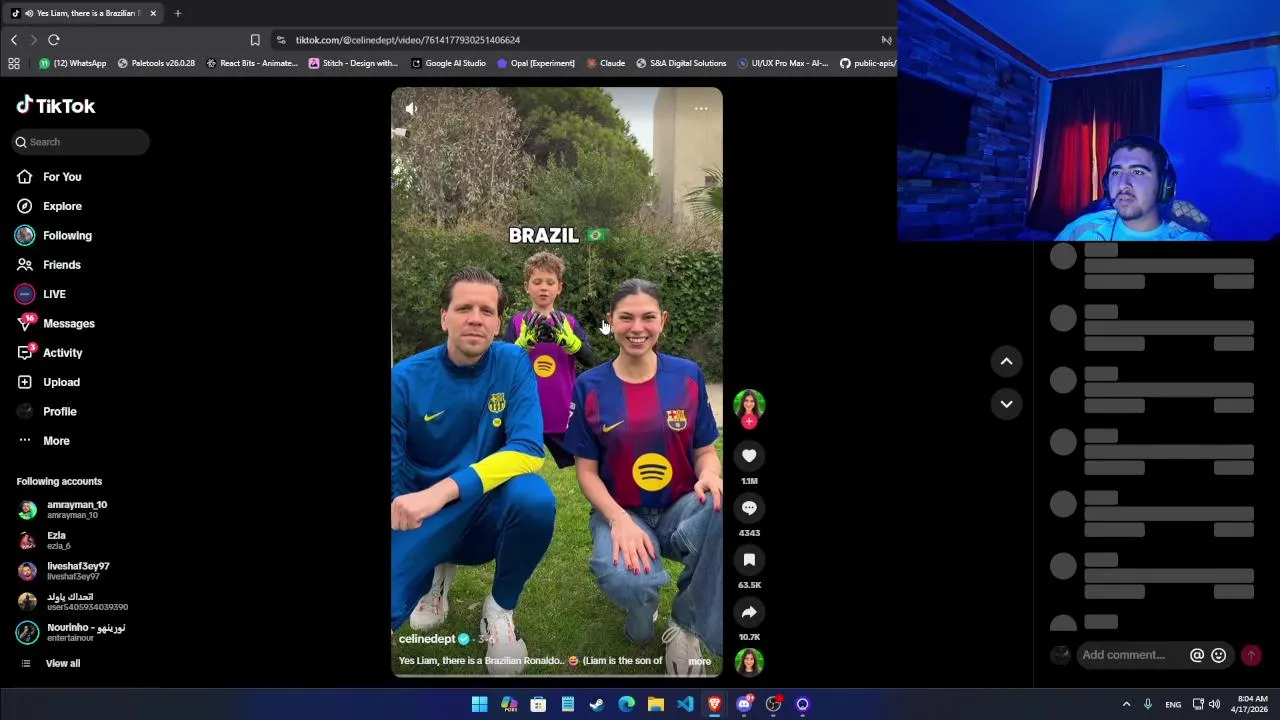Post comment with red send button
1280x720 pixels.
point(1251,655)
